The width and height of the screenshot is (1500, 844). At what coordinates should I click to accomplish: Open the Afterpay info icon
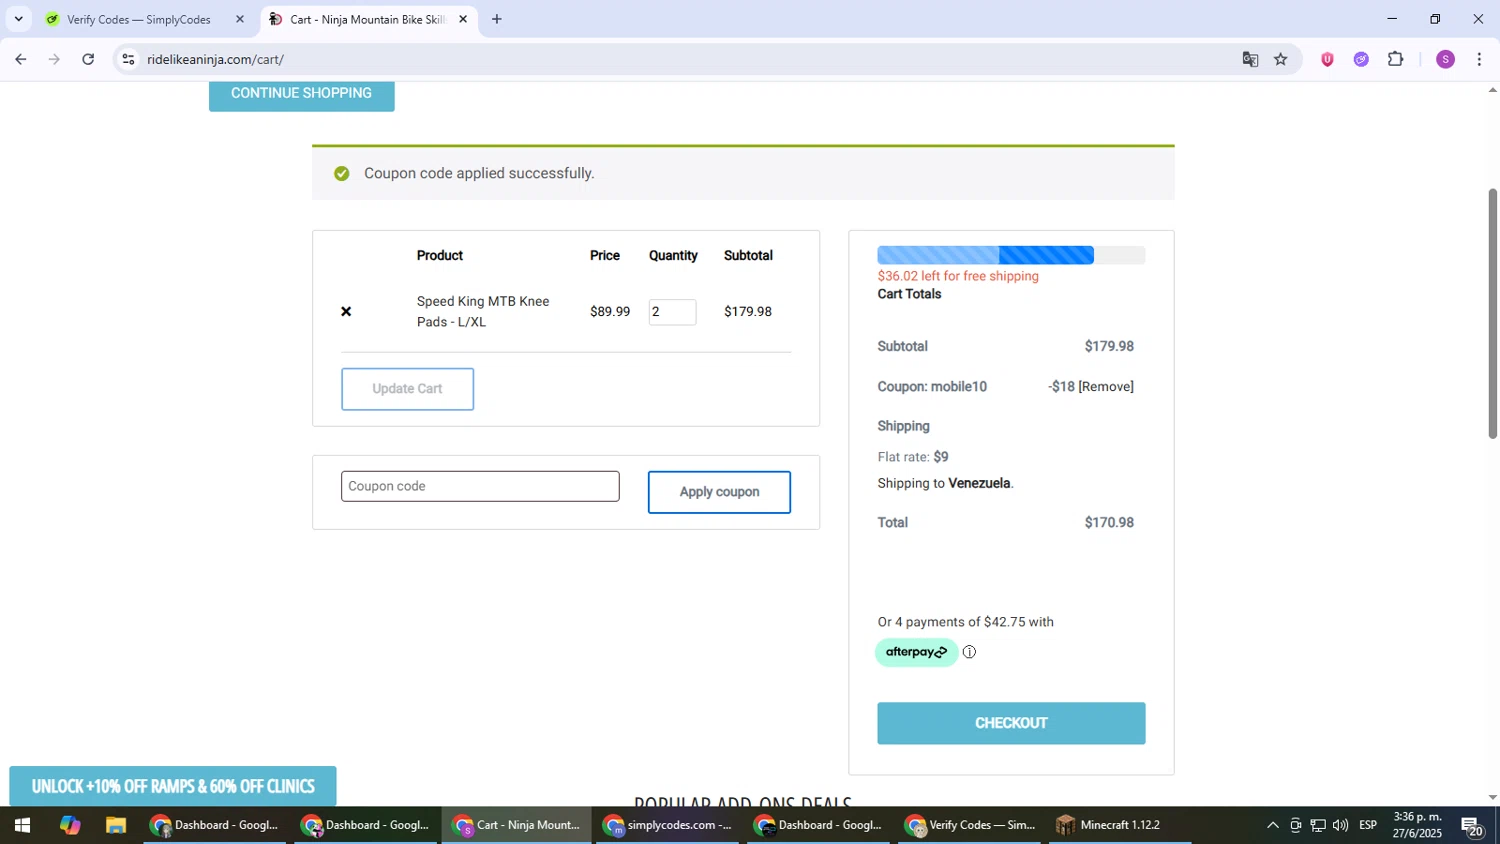pyautogui.click(x=969, y=652)
